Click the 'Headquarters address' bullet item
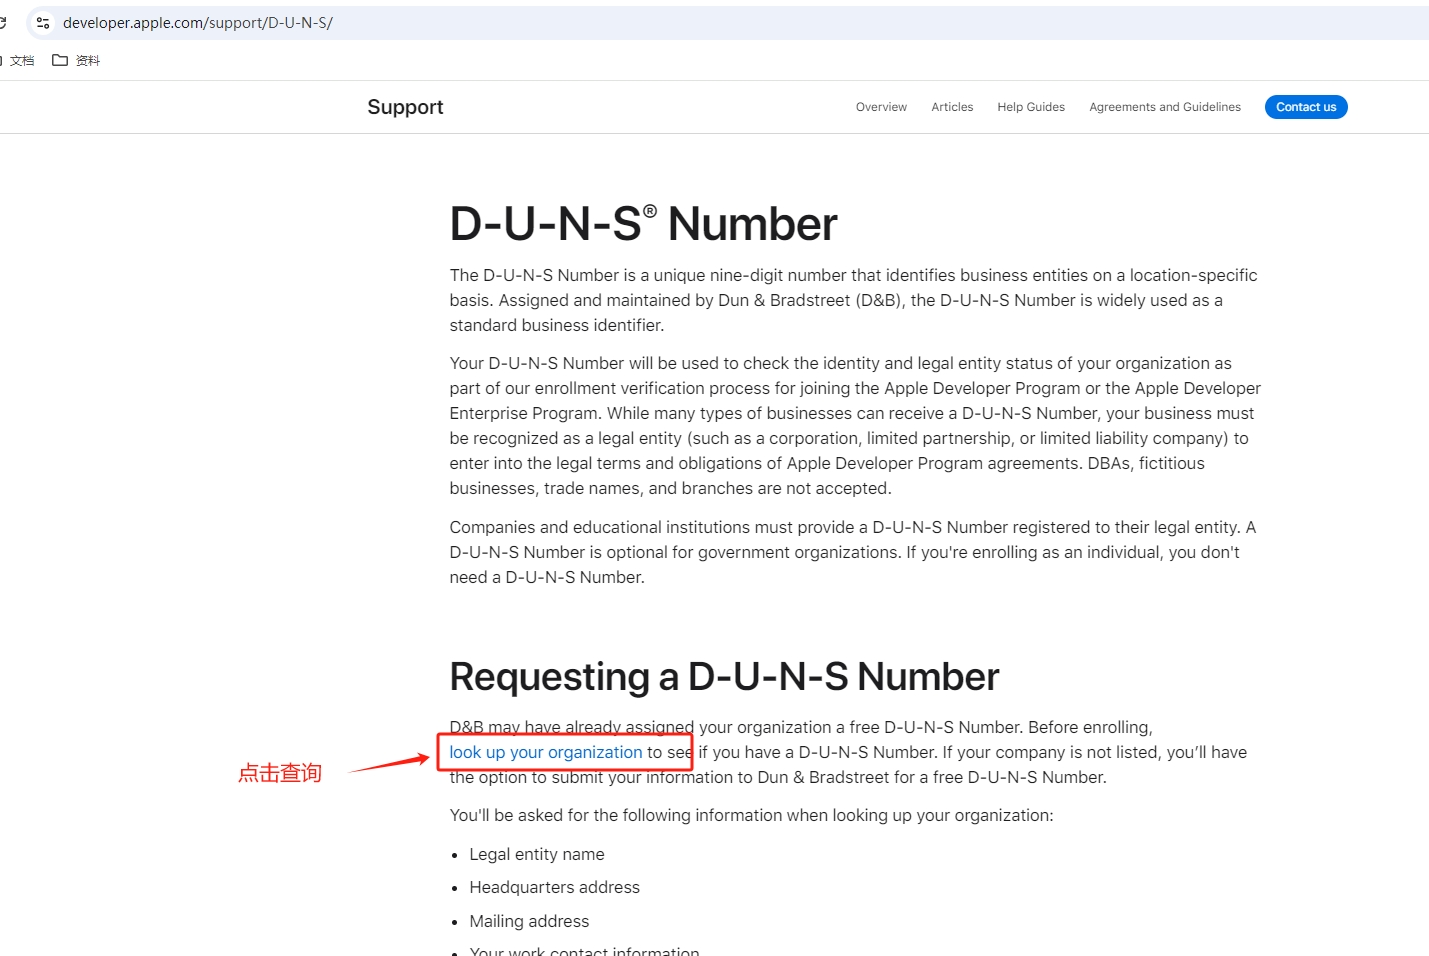The width and height of the screenshot is (1429, 956). point(554,887)
